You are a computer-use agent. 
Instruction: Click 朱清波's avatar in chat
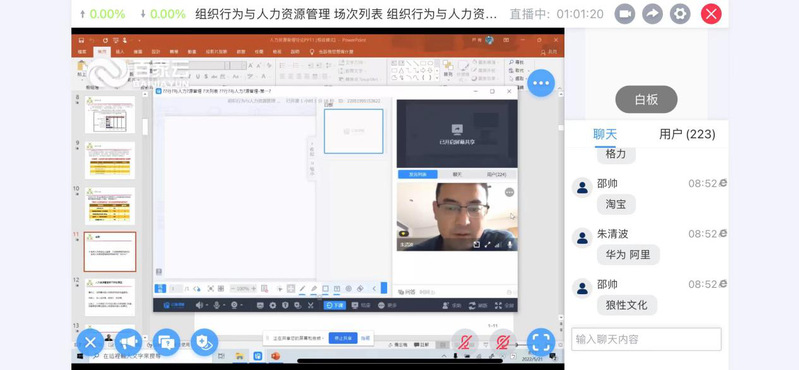click(x=582, y=238)
